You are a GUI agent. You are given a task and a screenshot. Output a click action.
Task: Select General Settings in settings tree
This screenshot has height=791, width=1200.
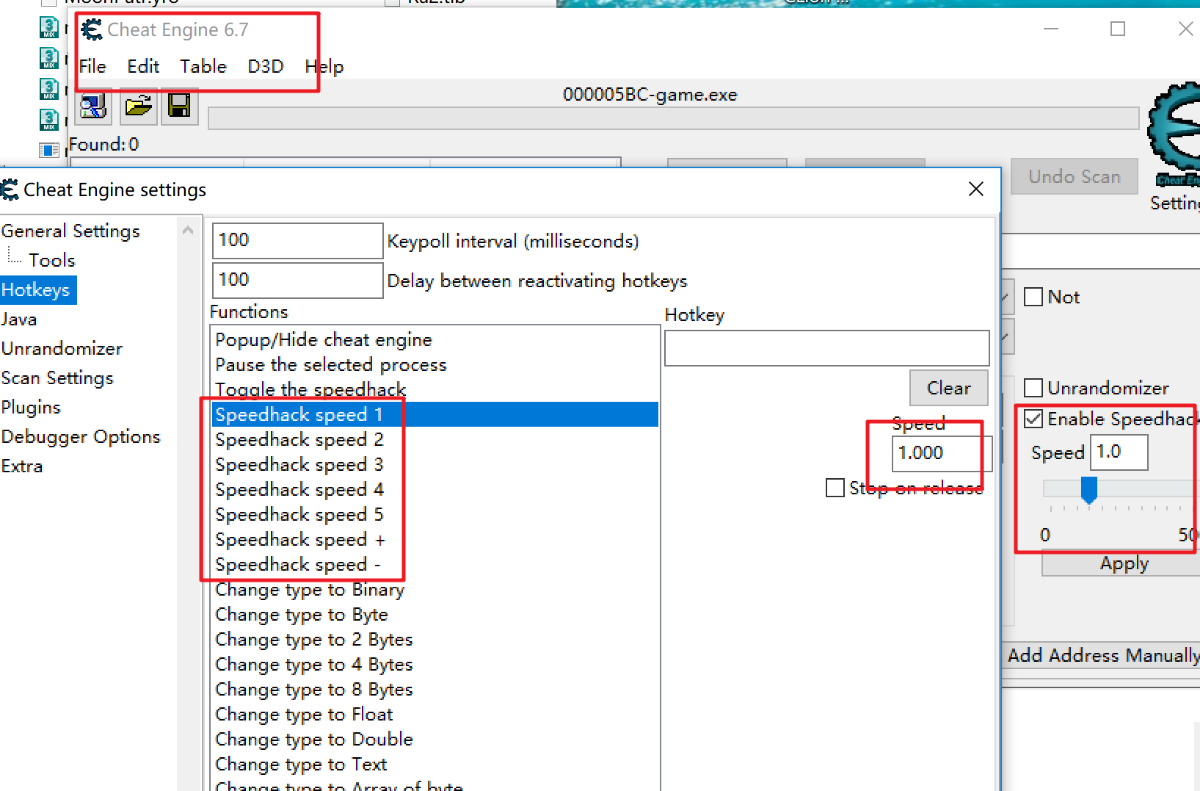70,231
